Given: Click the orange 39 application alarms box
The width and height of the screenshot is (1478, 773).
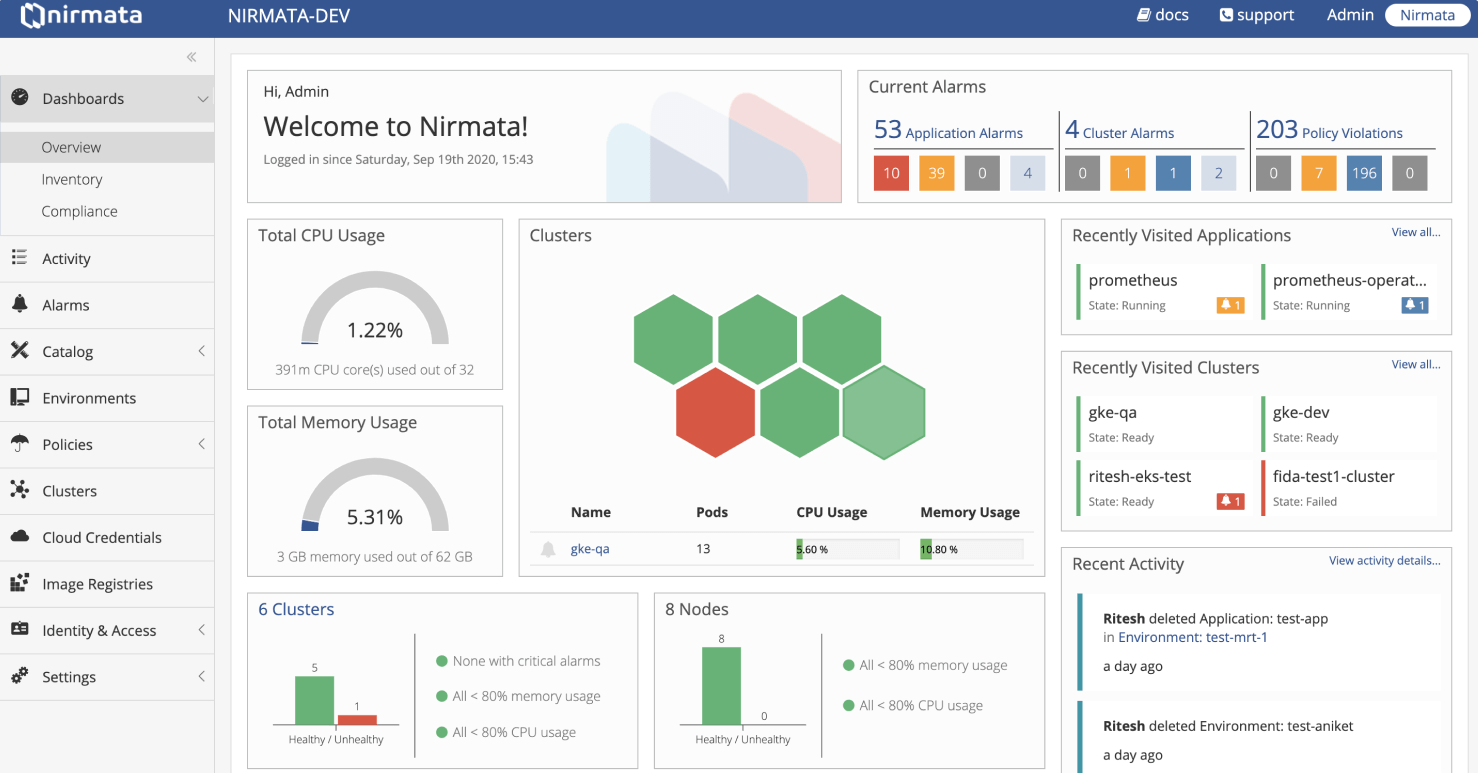Looking at the screenshot, I should point(937,173).
